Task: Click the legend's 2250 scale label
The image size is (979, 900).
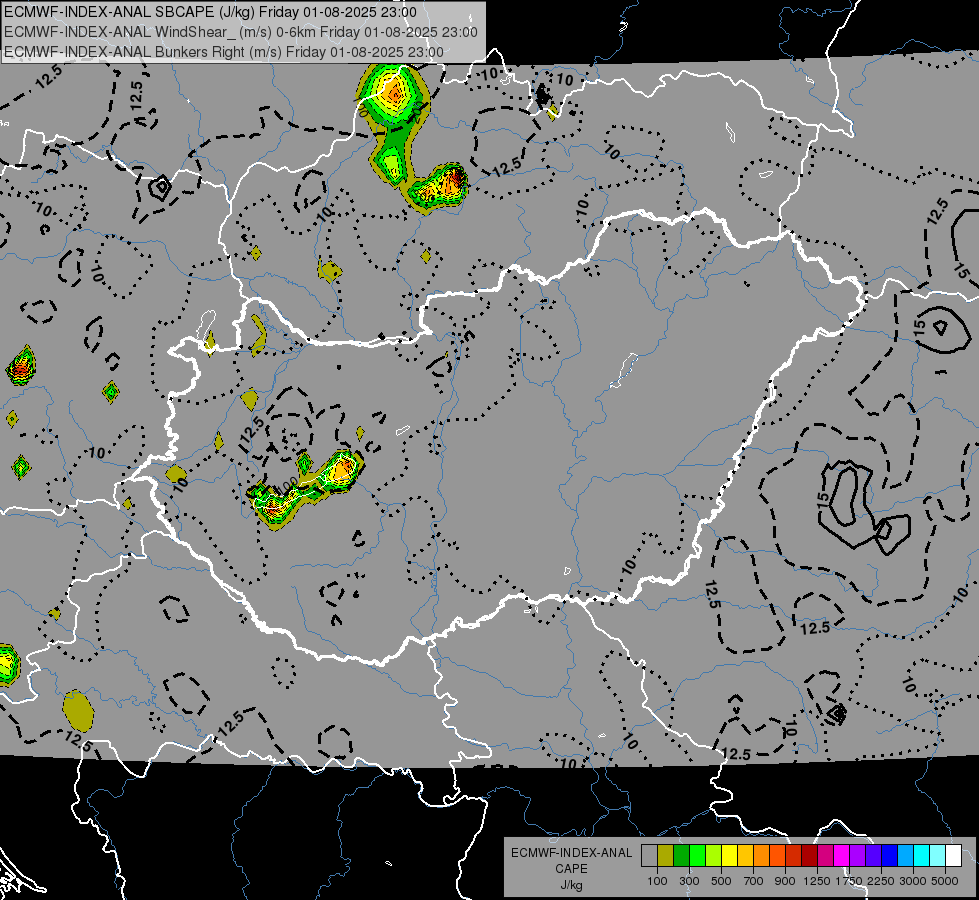Action: [x=880, y=881]
